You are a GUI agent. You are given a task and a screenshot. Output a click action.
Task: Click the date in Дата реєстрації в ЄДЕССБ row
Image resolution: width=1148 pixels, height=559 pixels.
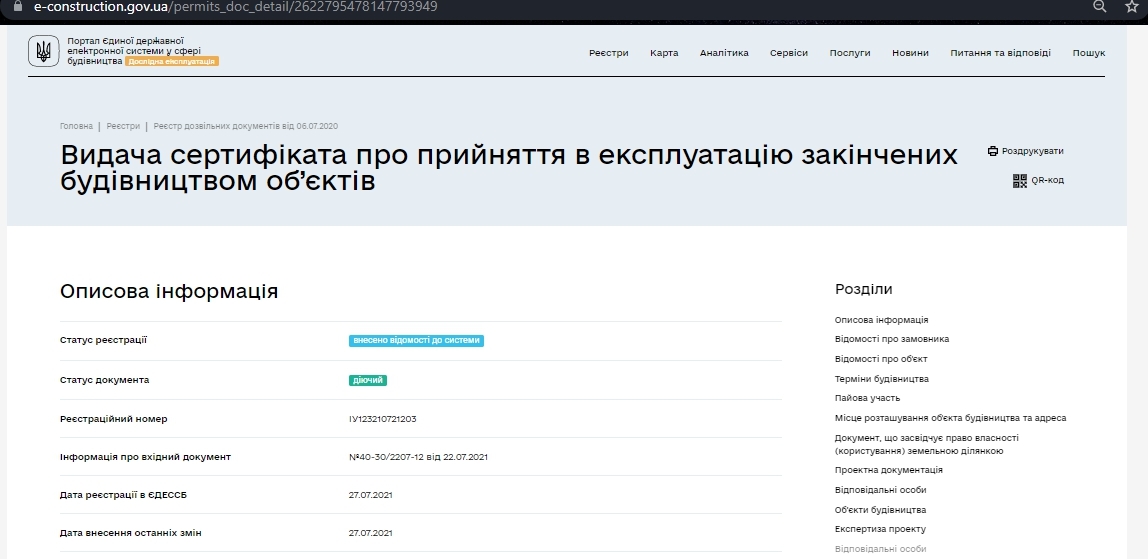(371, 495)
